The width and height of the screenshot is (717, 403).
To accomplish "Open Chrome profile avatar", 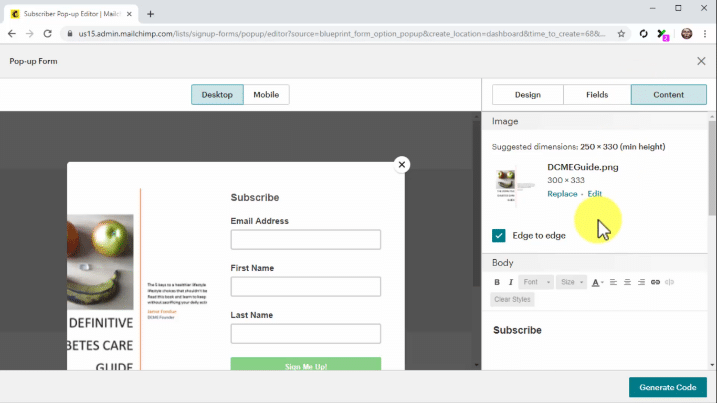I will tap(686, 33).
